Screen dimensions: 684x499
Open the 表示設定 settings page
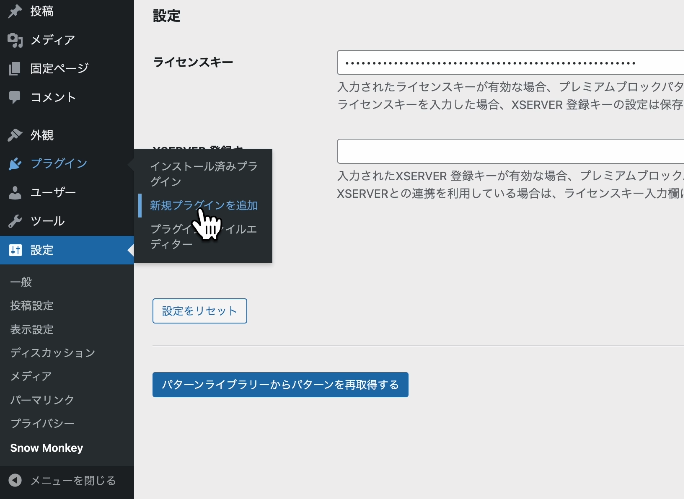point(32,329)
